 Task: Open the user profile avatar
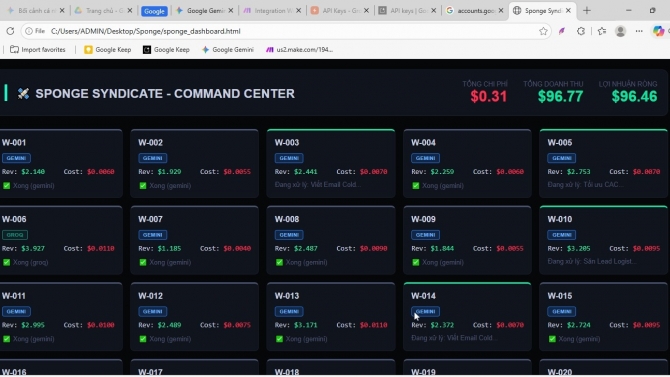(620, 31)
